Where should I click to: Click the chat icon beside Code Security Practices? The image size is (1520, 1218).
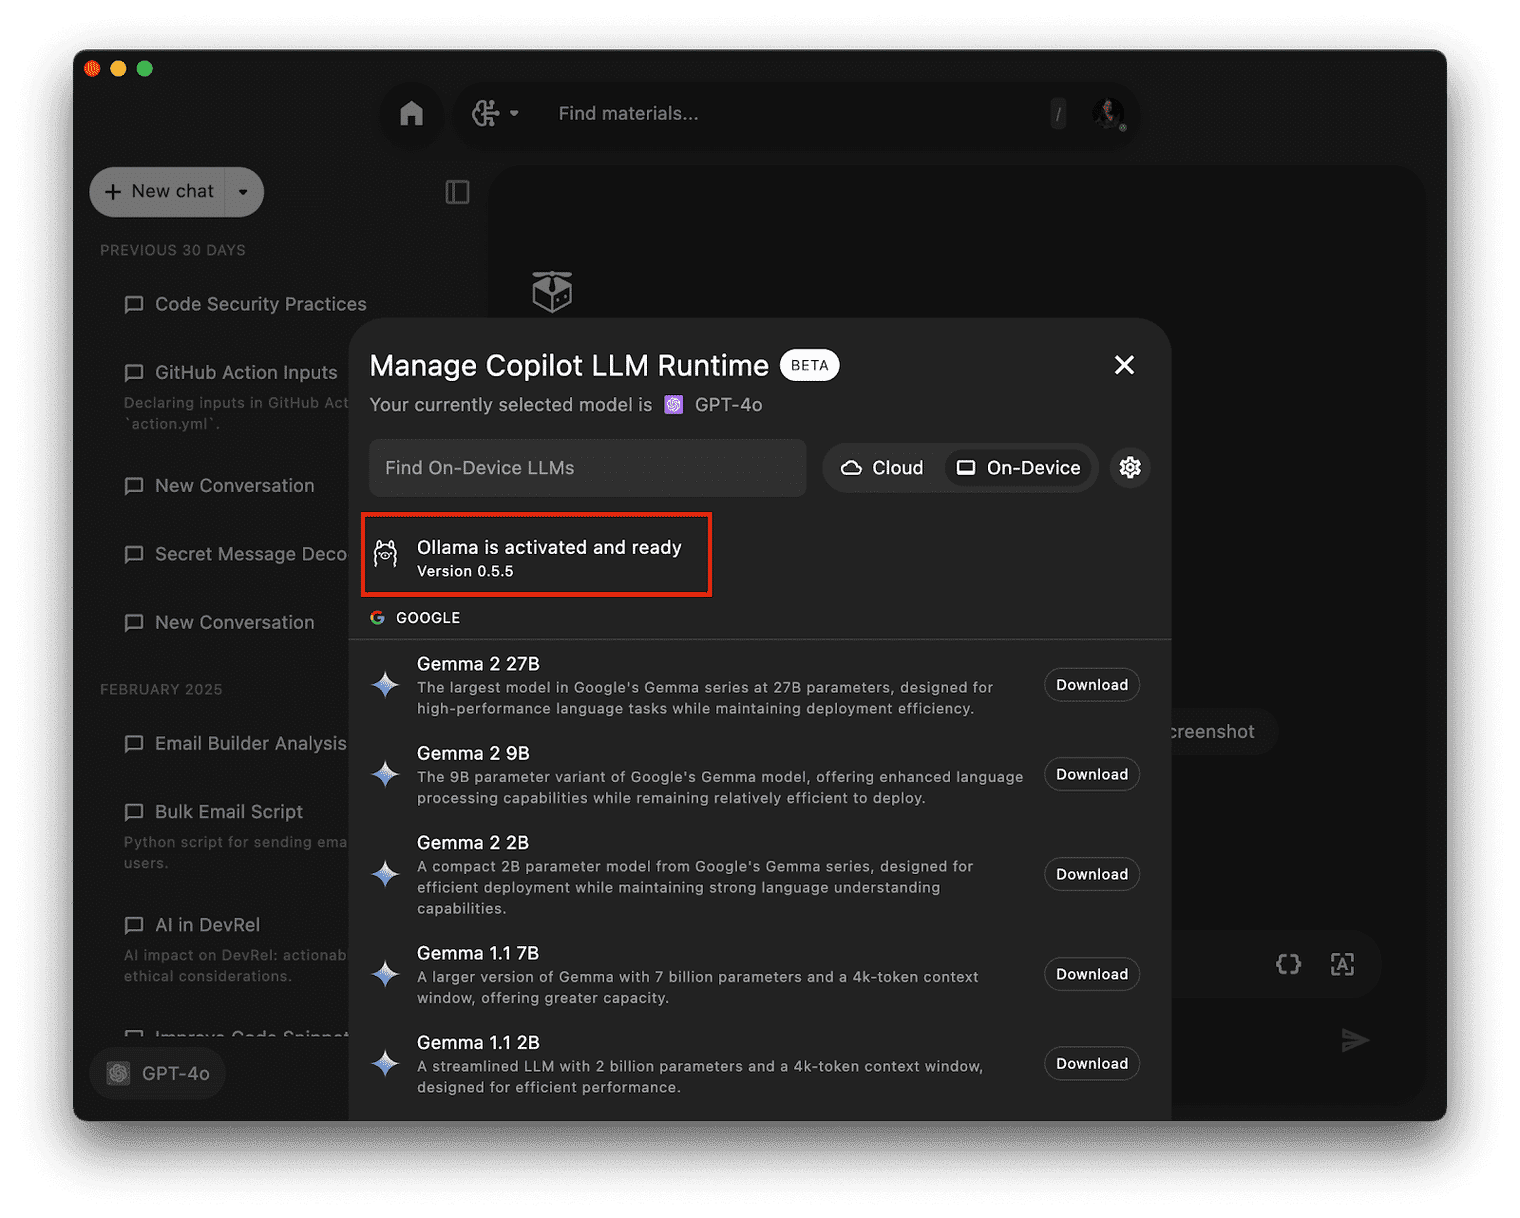pyautogui.click(x=134, y=304)
